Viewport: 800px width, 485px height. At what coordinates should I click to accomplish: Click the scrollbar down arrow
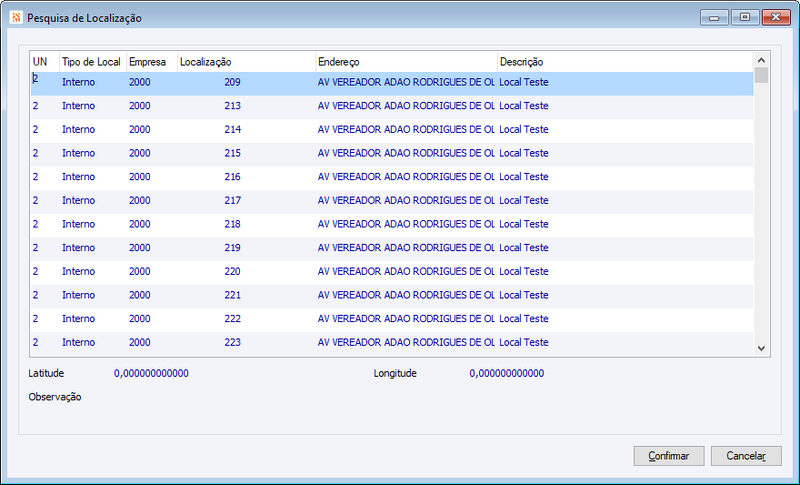(x=761, y=348)
